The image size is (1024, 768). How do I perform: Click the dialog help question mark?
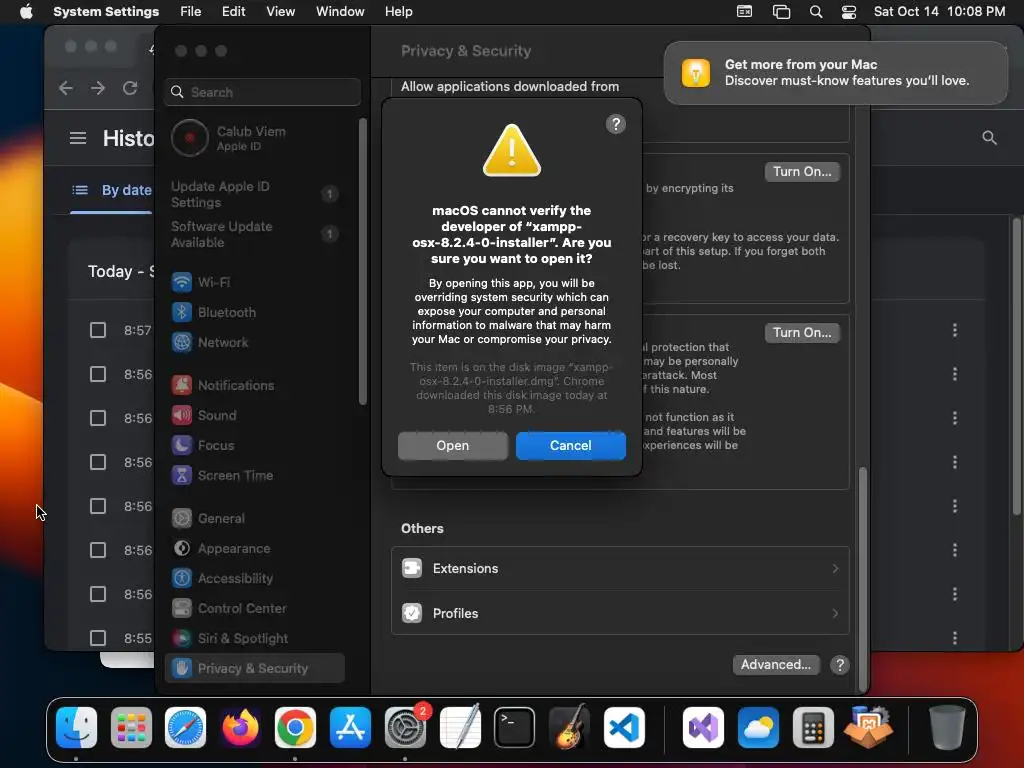(615, 124)
